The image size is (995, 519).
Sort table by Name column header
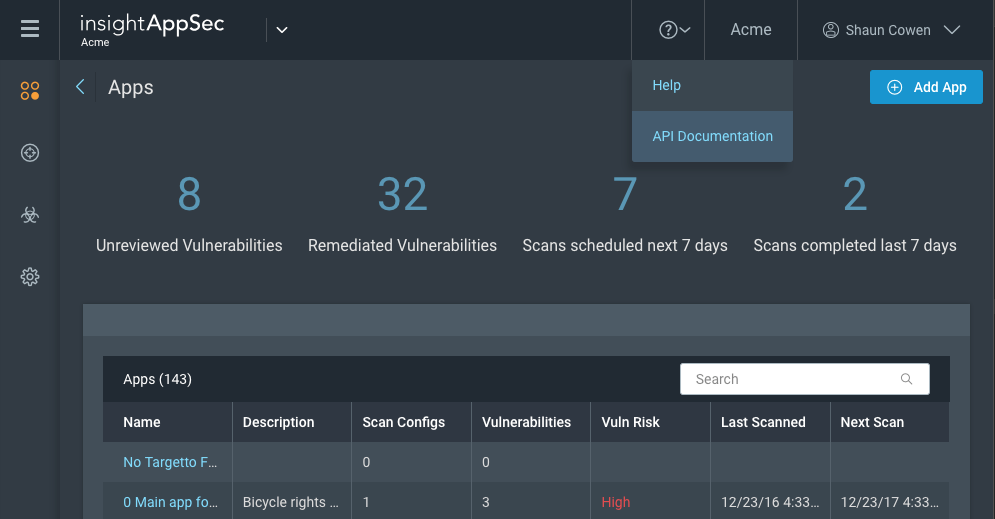(x=142, y=422)
